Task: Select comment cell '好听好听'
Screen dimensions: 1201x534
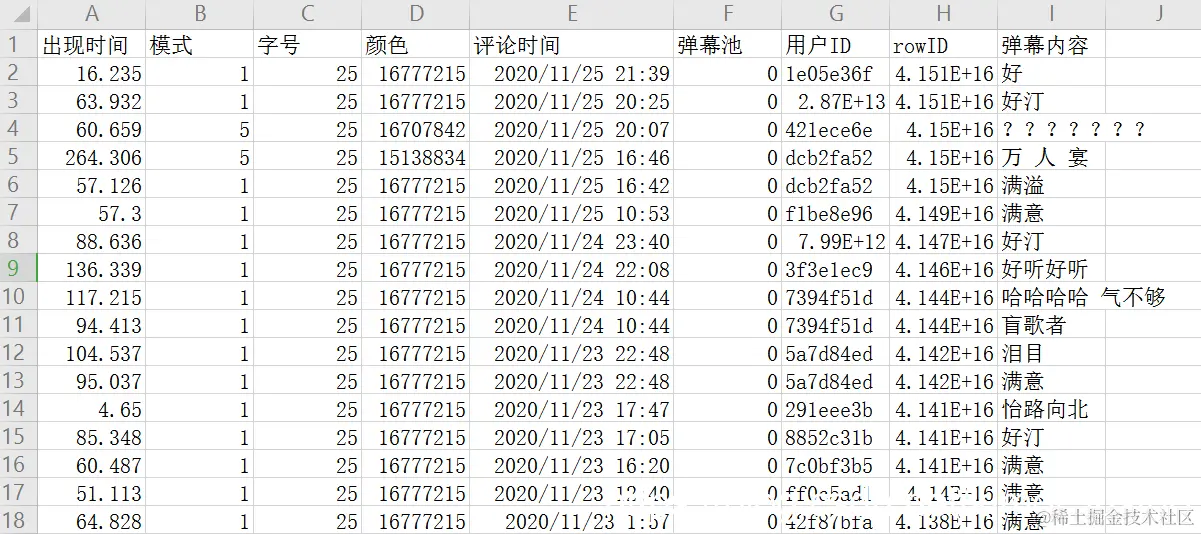Action: (x=1051, y=269)
